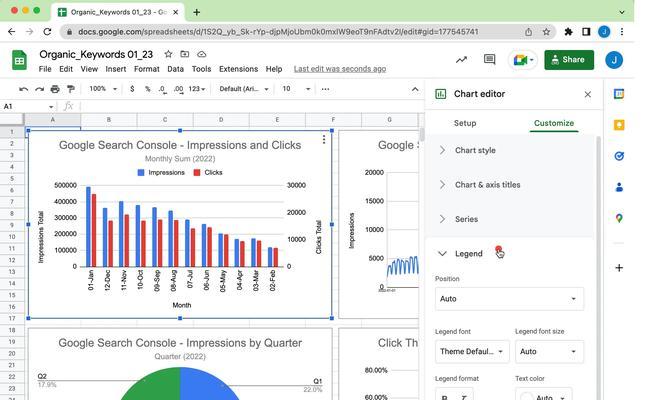
Task: Expand the Chart style section
Action: (x=510, y=150)
